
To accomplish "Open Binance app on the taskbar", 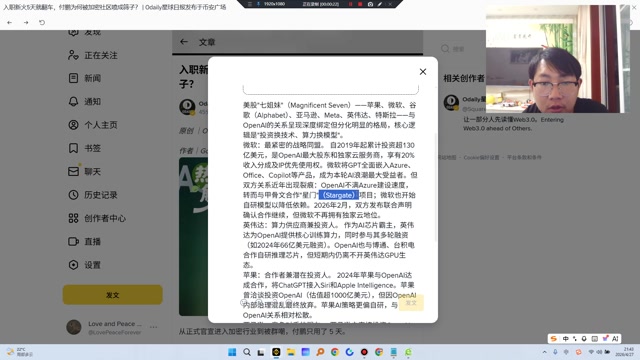I will pos(276,352).
